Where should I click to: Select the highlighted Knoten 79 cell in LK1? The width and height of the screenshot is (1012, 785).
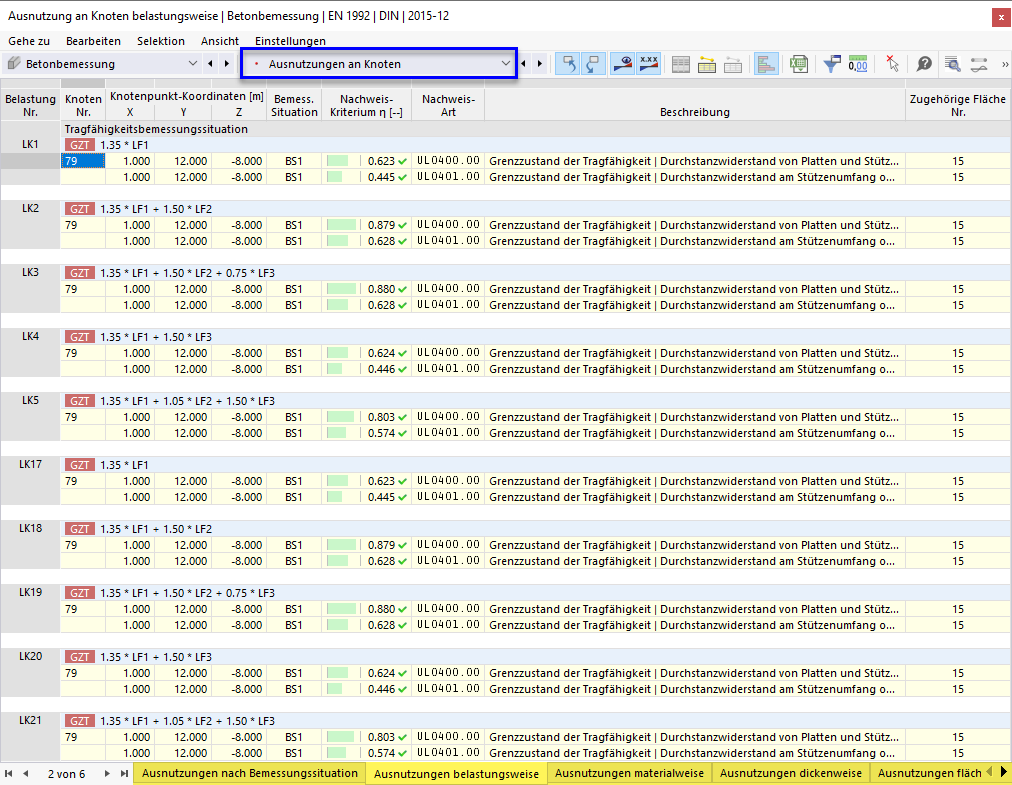tap(83, 161)
